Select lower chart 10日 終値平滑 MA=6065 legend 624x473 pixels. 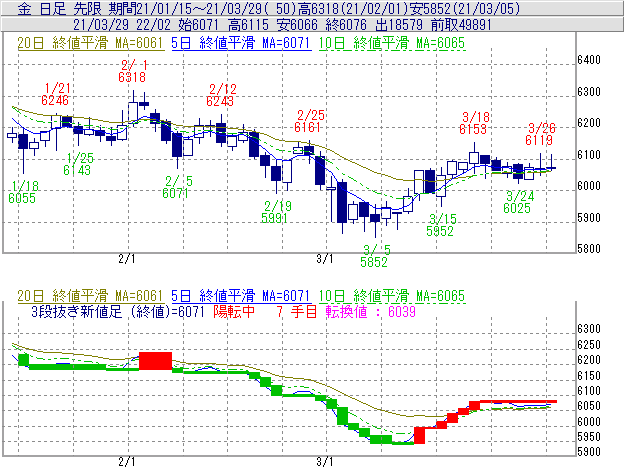coord(392,296)
